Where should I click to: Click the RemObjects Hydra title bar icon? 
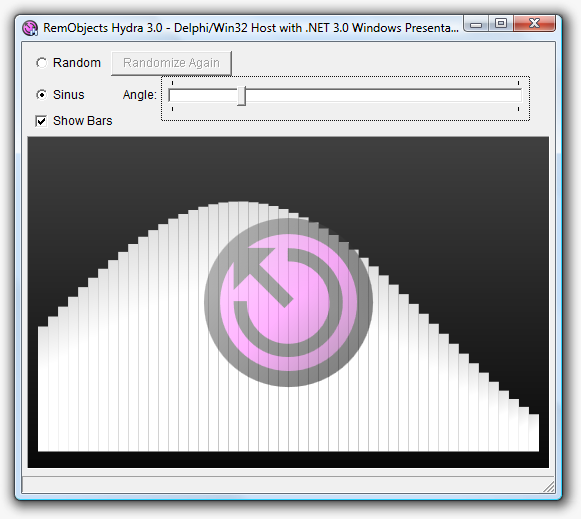click(x=30, y=28)
